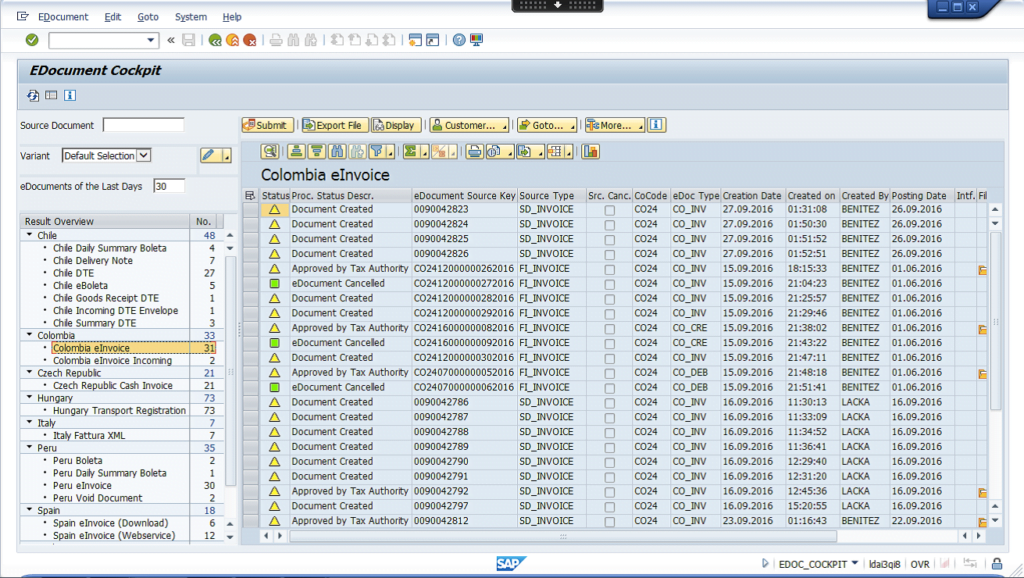This screenshot has width=1024, height=578.
Task: Select Colombia eInvoice Incoming in the tree
Action: (x=112, y=361)
